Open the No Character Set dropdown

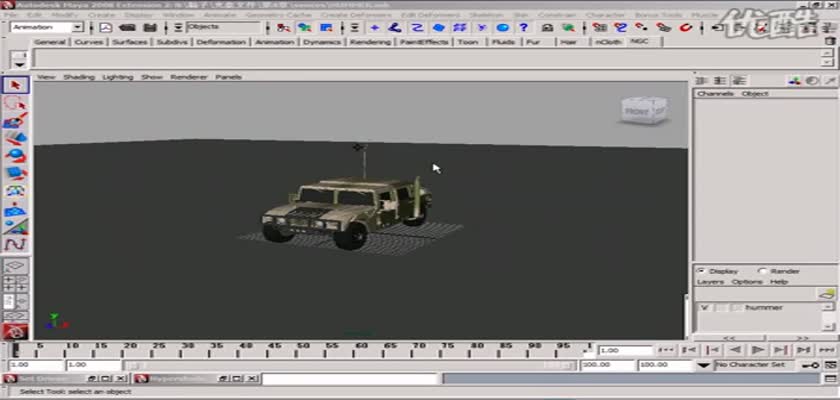pos(704,365)
